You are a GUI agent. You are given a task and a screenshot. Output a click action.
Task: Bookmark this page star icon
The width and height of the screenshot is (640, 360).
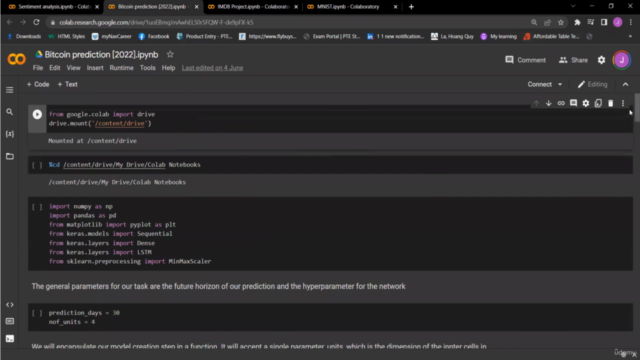[561, 22]
